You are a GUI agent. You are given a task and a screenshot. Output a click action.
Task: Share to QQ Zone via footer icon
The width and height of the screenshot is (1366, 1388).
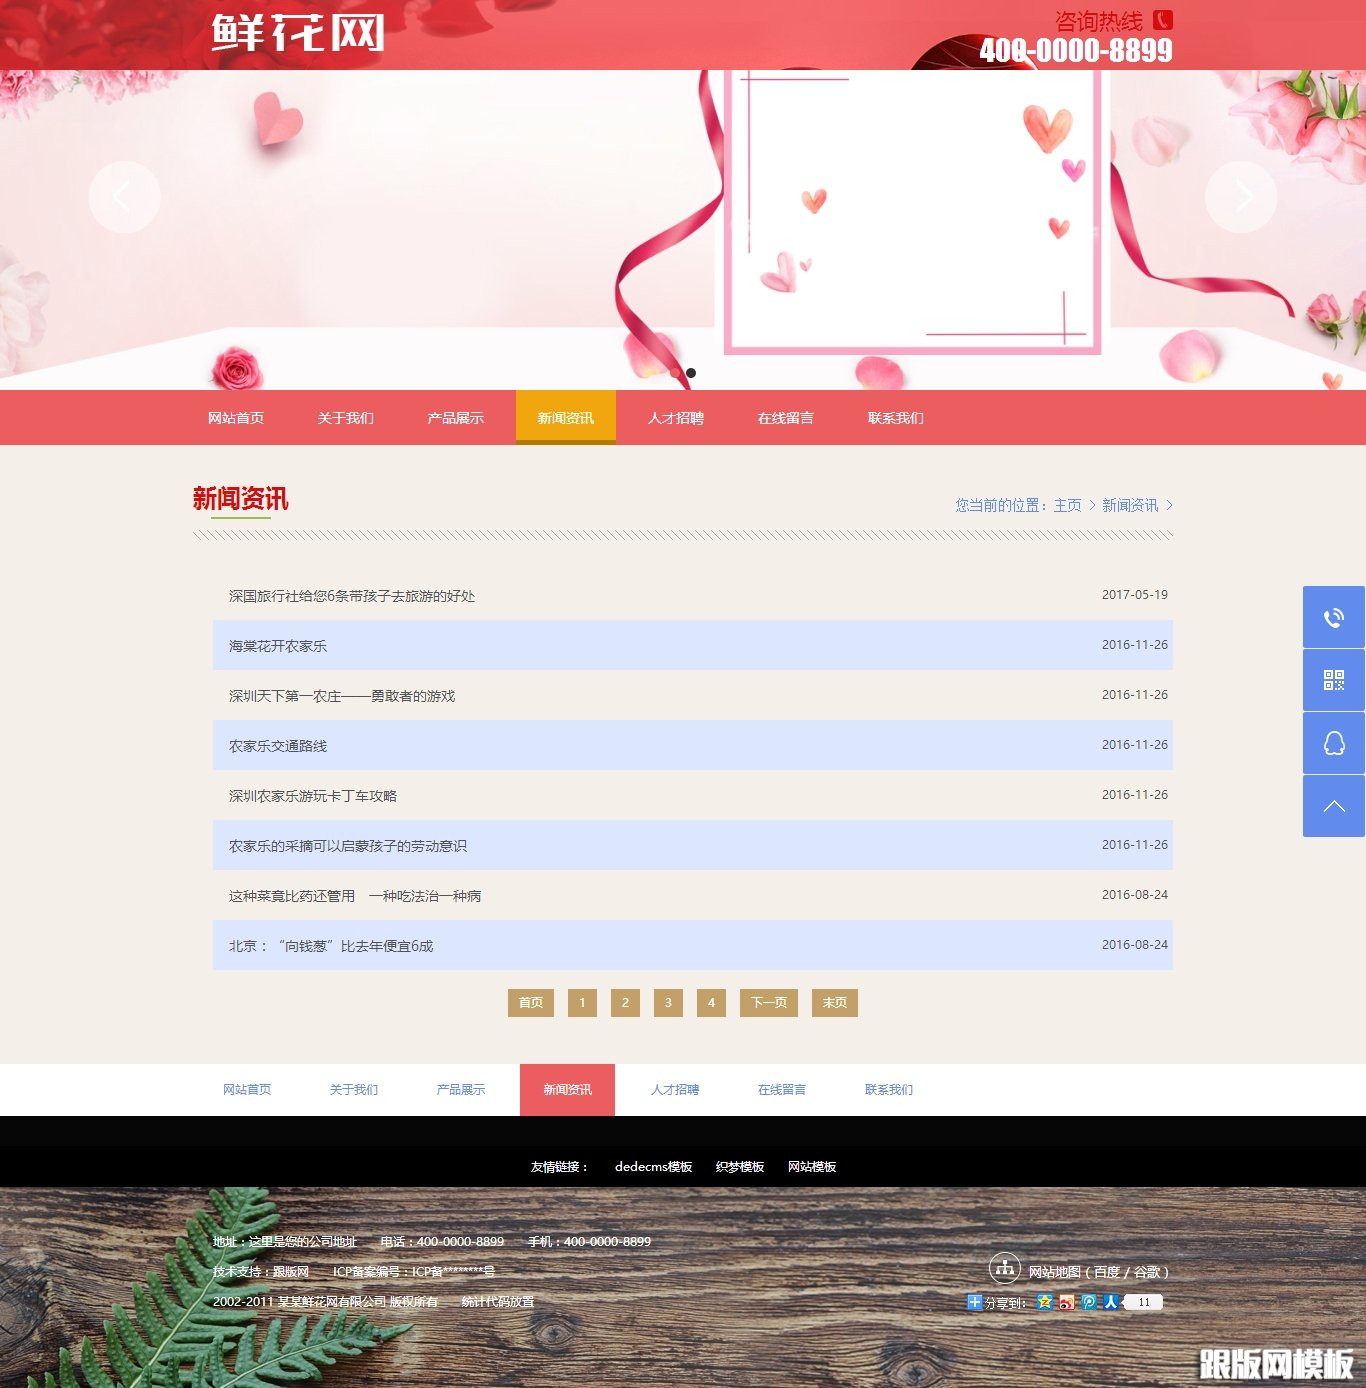[1045, 1302]
